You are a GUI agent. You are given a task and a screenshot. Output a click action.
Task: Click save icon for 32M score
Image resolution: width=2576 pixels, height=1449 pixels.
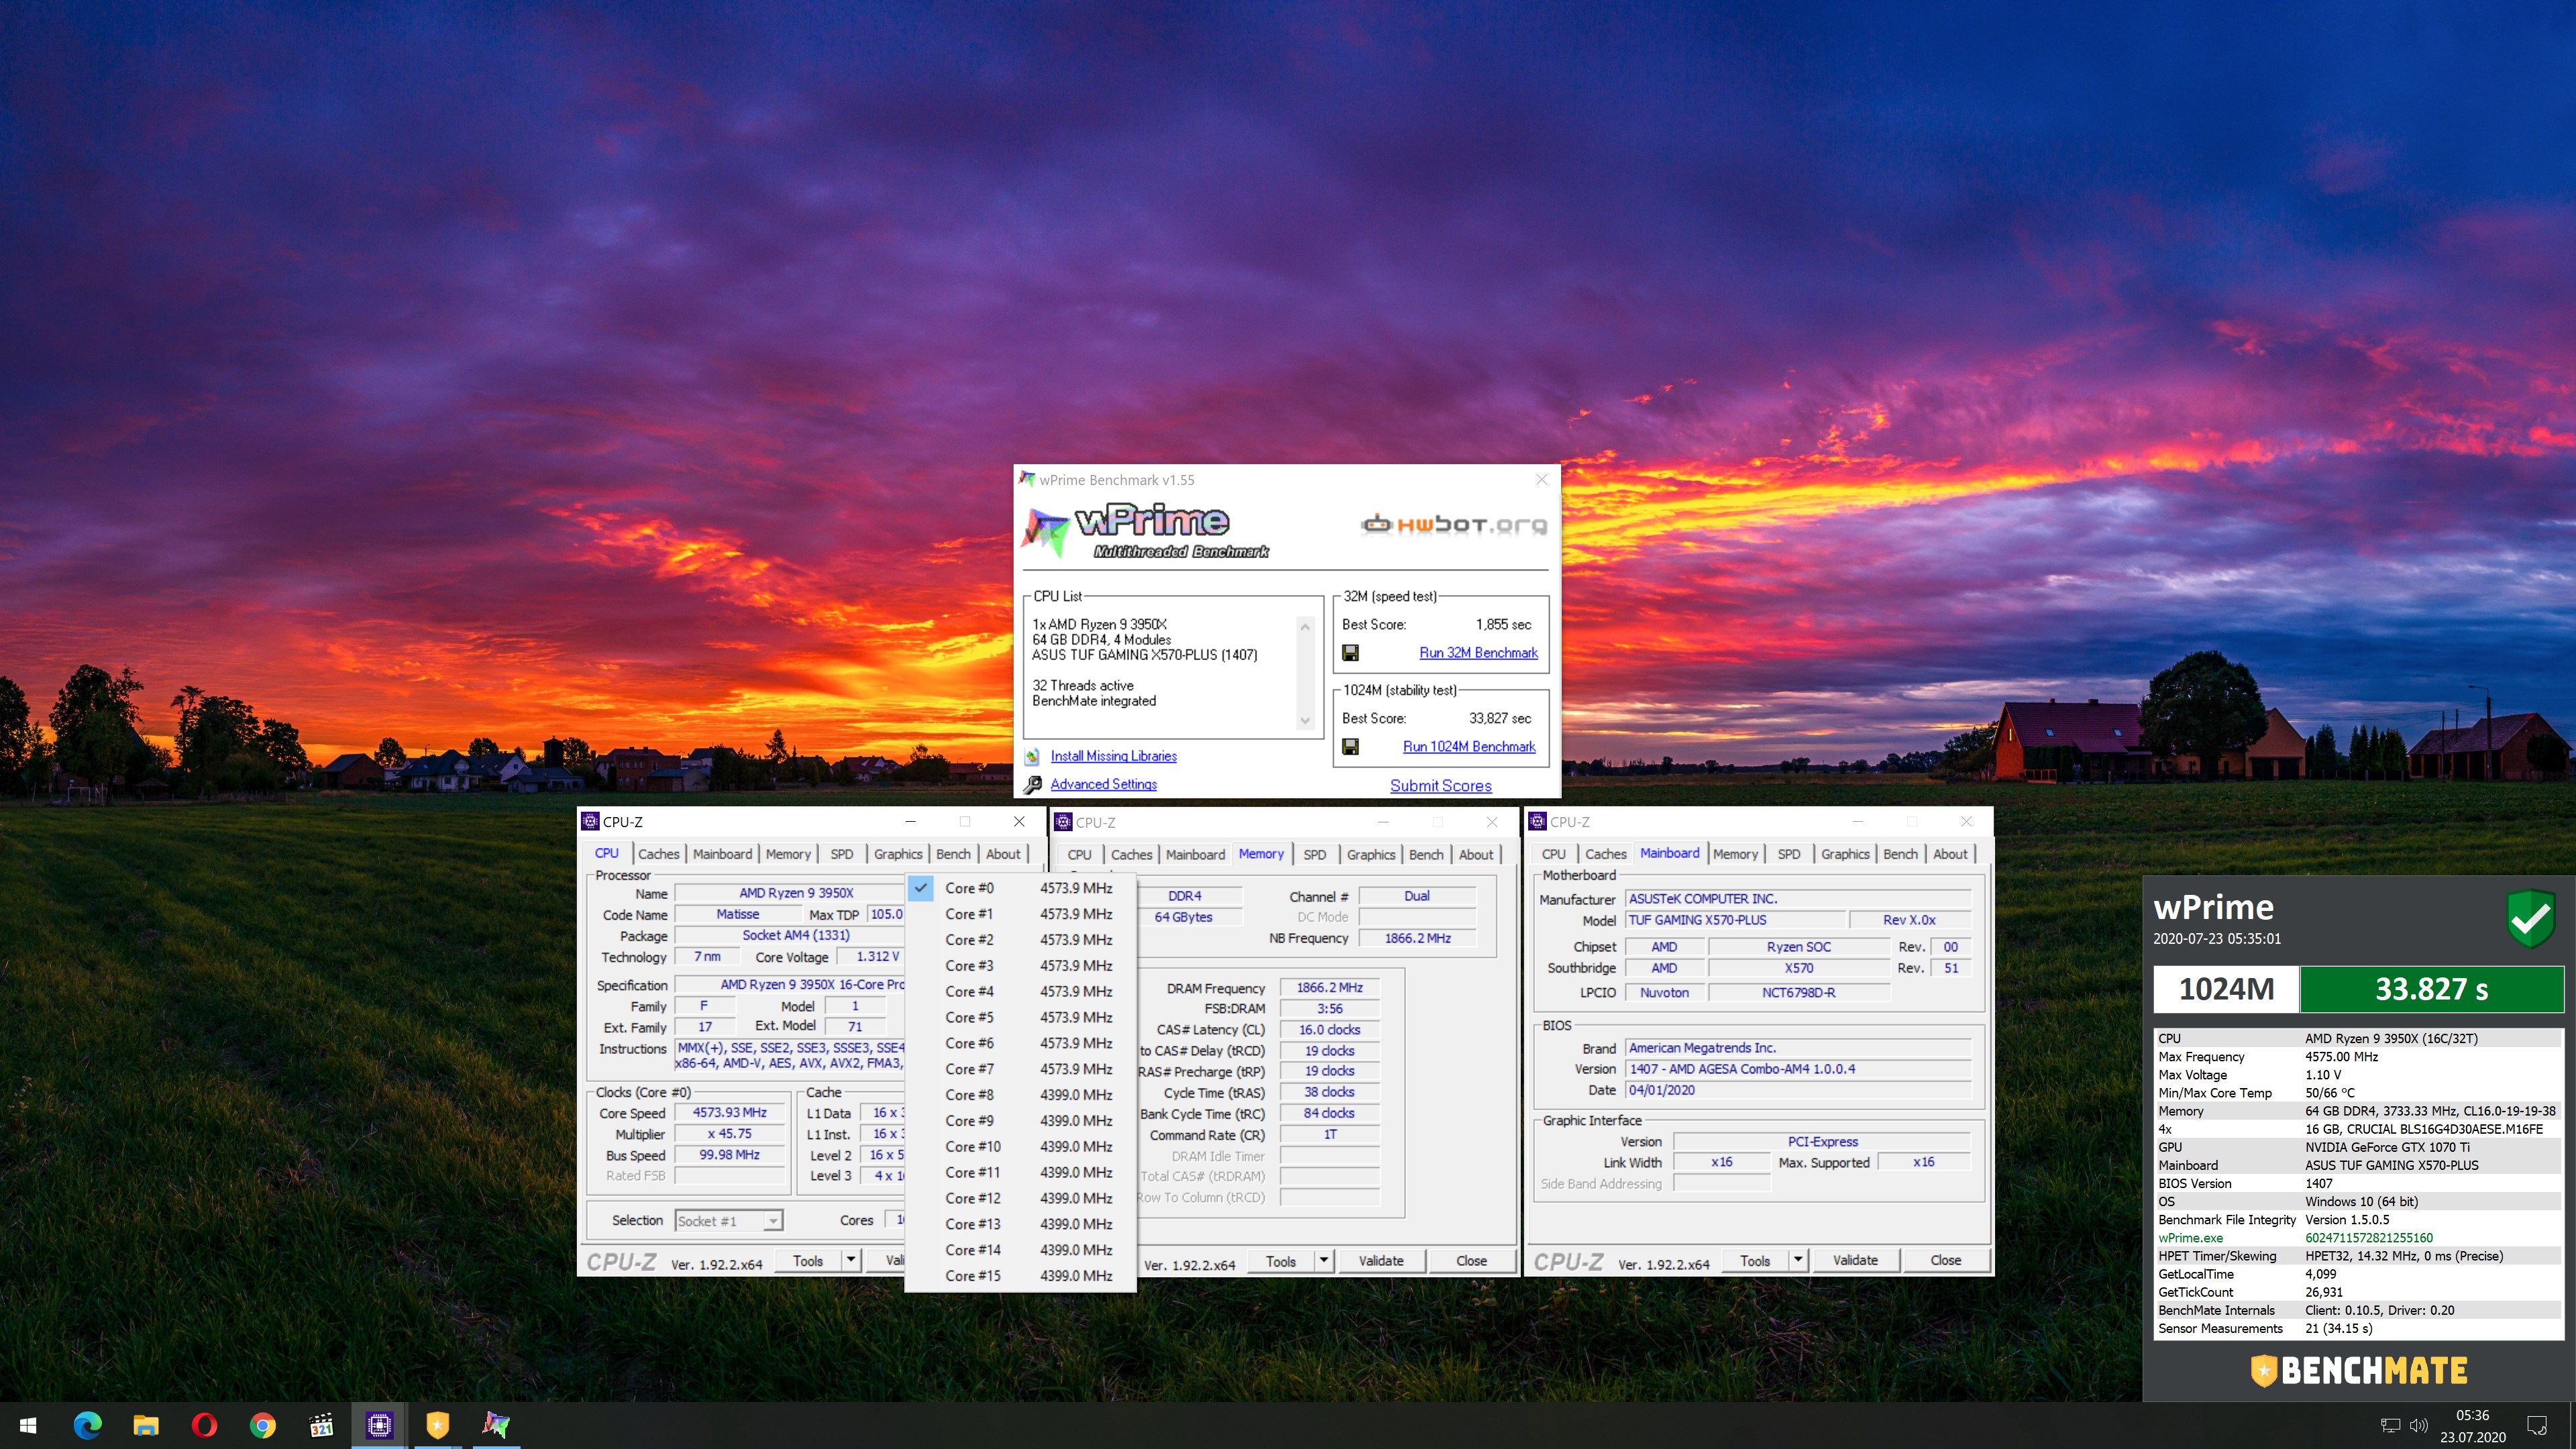[1350, 652]
